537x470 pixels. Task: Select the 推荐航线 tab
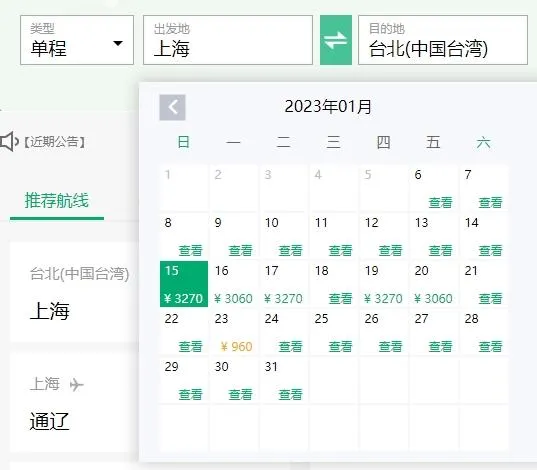click(x=57, y=200)
